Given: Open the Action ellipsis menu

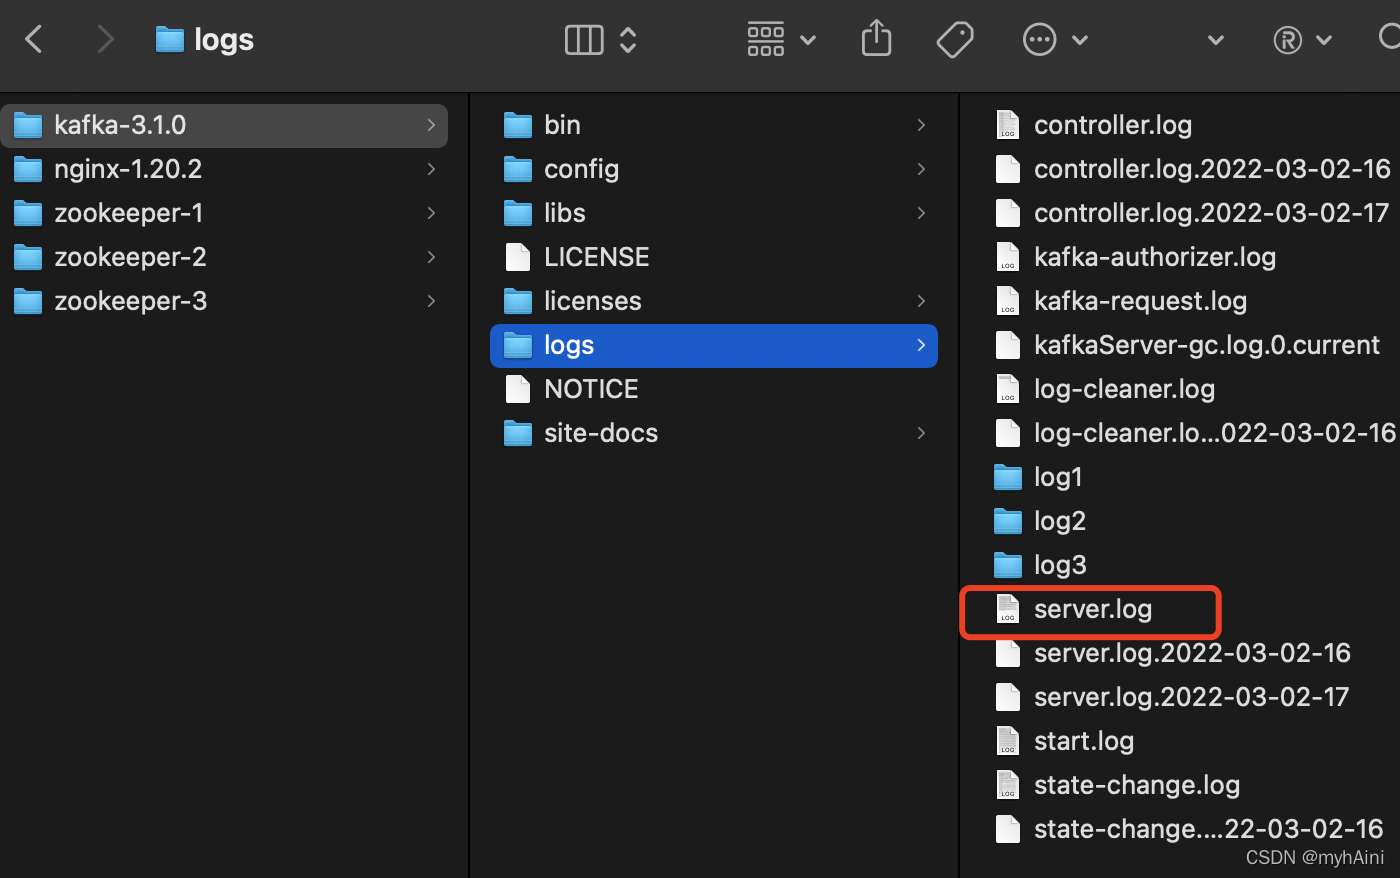Looking at the screenshot, I should tap(1040, 40).
